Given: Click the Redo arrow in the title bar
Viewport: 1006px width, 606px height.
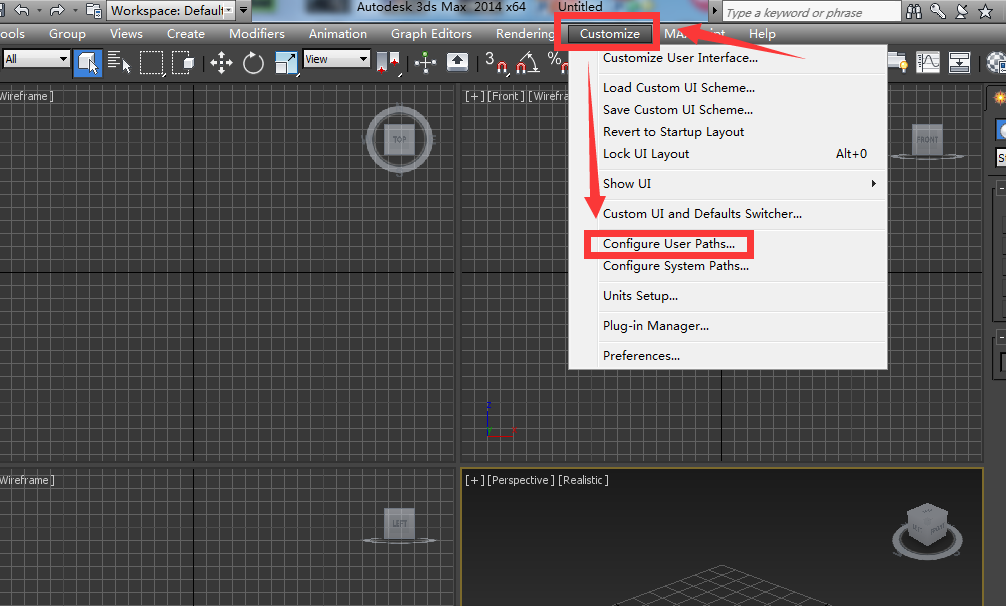Looking at the screenshot, I should tap(57, 10).
